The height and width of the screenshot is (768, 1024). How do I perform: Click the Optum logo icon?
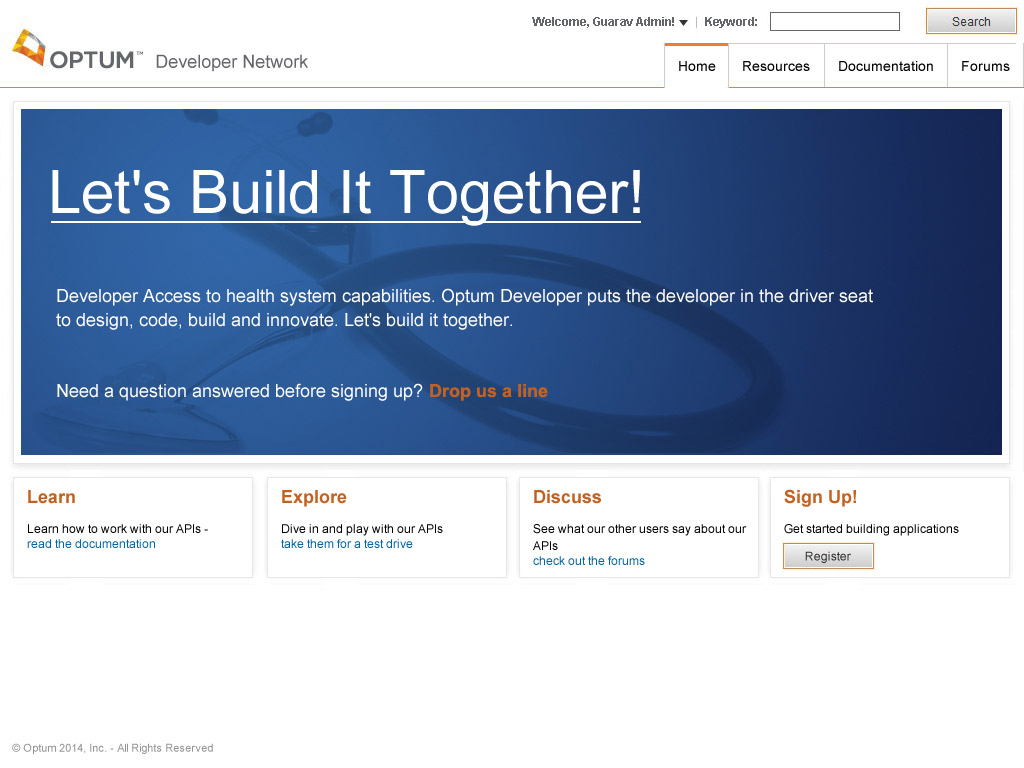(28, 48)
